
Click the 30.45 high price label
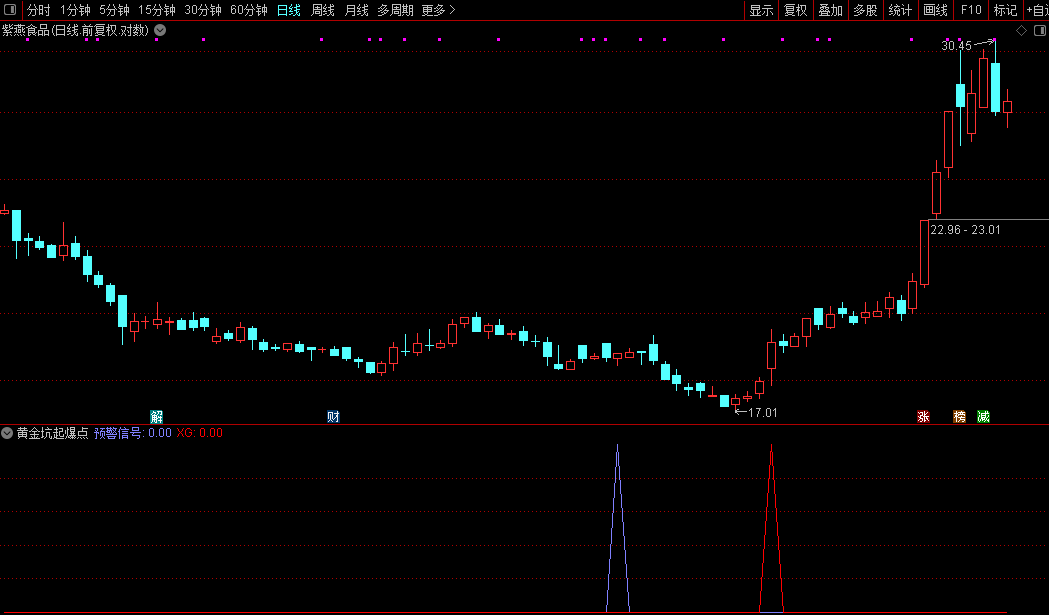tap(956, 46)
